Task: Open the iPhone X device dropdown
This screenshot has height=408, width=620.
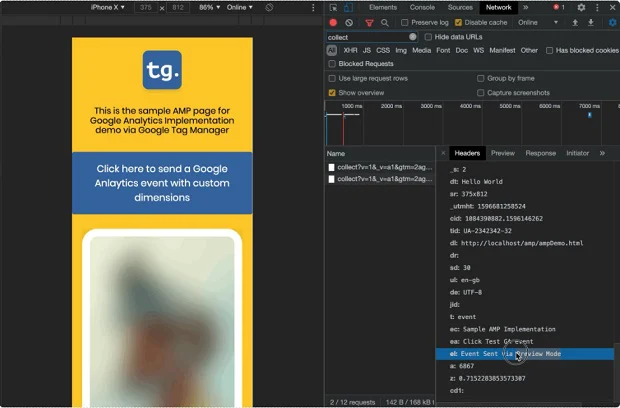Action: [108, 7]
